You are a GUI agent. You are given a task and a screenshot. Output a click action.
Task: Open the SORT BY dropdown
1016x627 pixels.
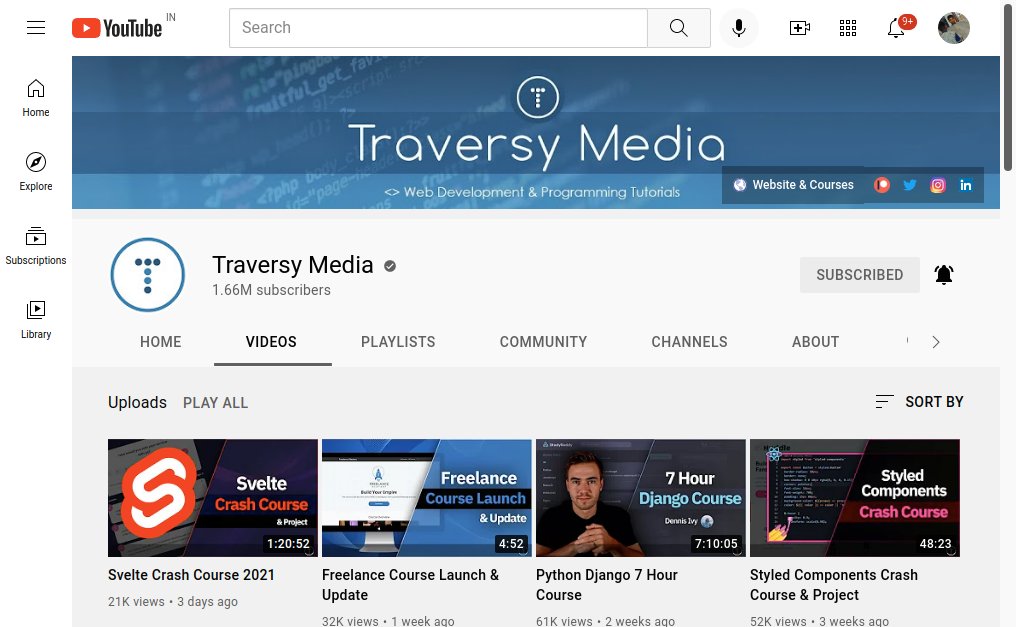[x=919, y=402]
